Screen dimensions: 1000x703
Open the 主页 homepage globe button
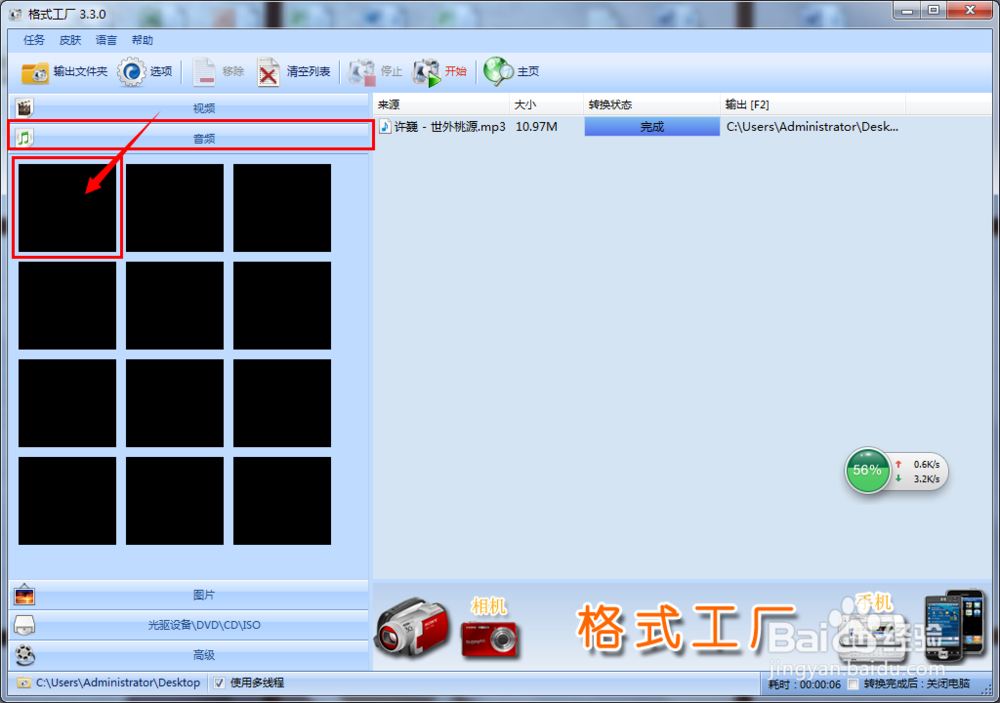(511, 72)
